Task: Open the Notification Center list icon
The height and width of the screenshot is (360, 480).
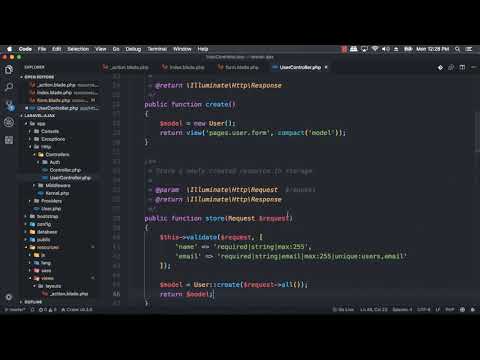Action: [x=469, y=49]
